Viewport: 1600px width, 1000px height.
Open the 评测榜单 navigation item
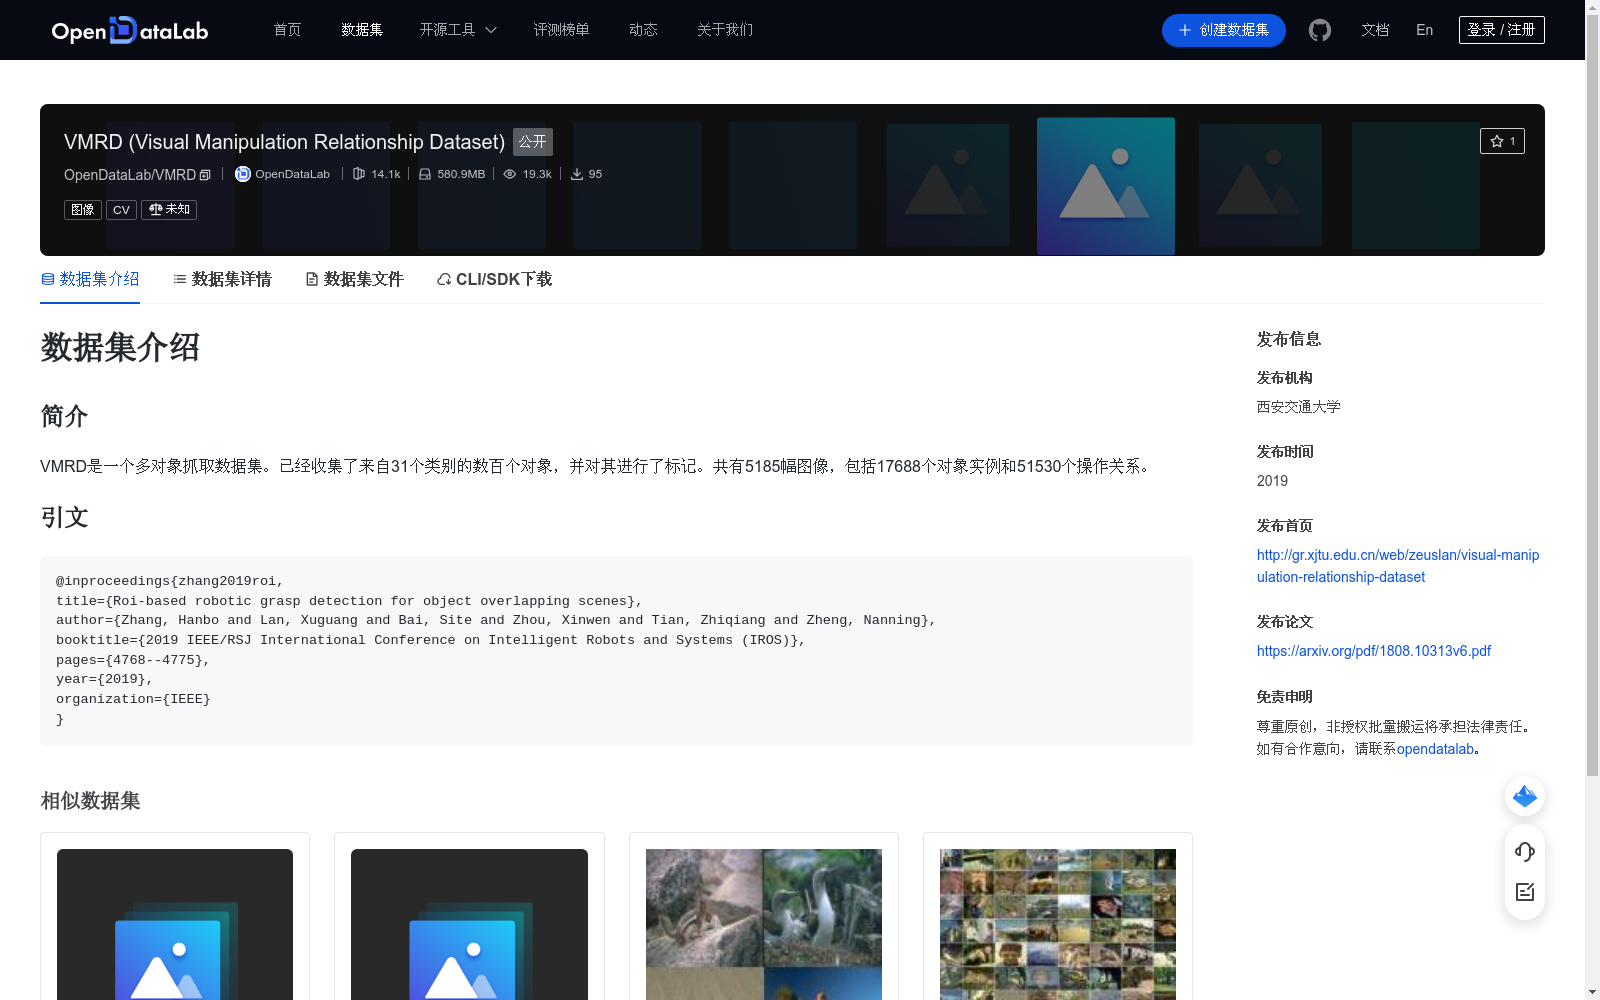(561, 30)
